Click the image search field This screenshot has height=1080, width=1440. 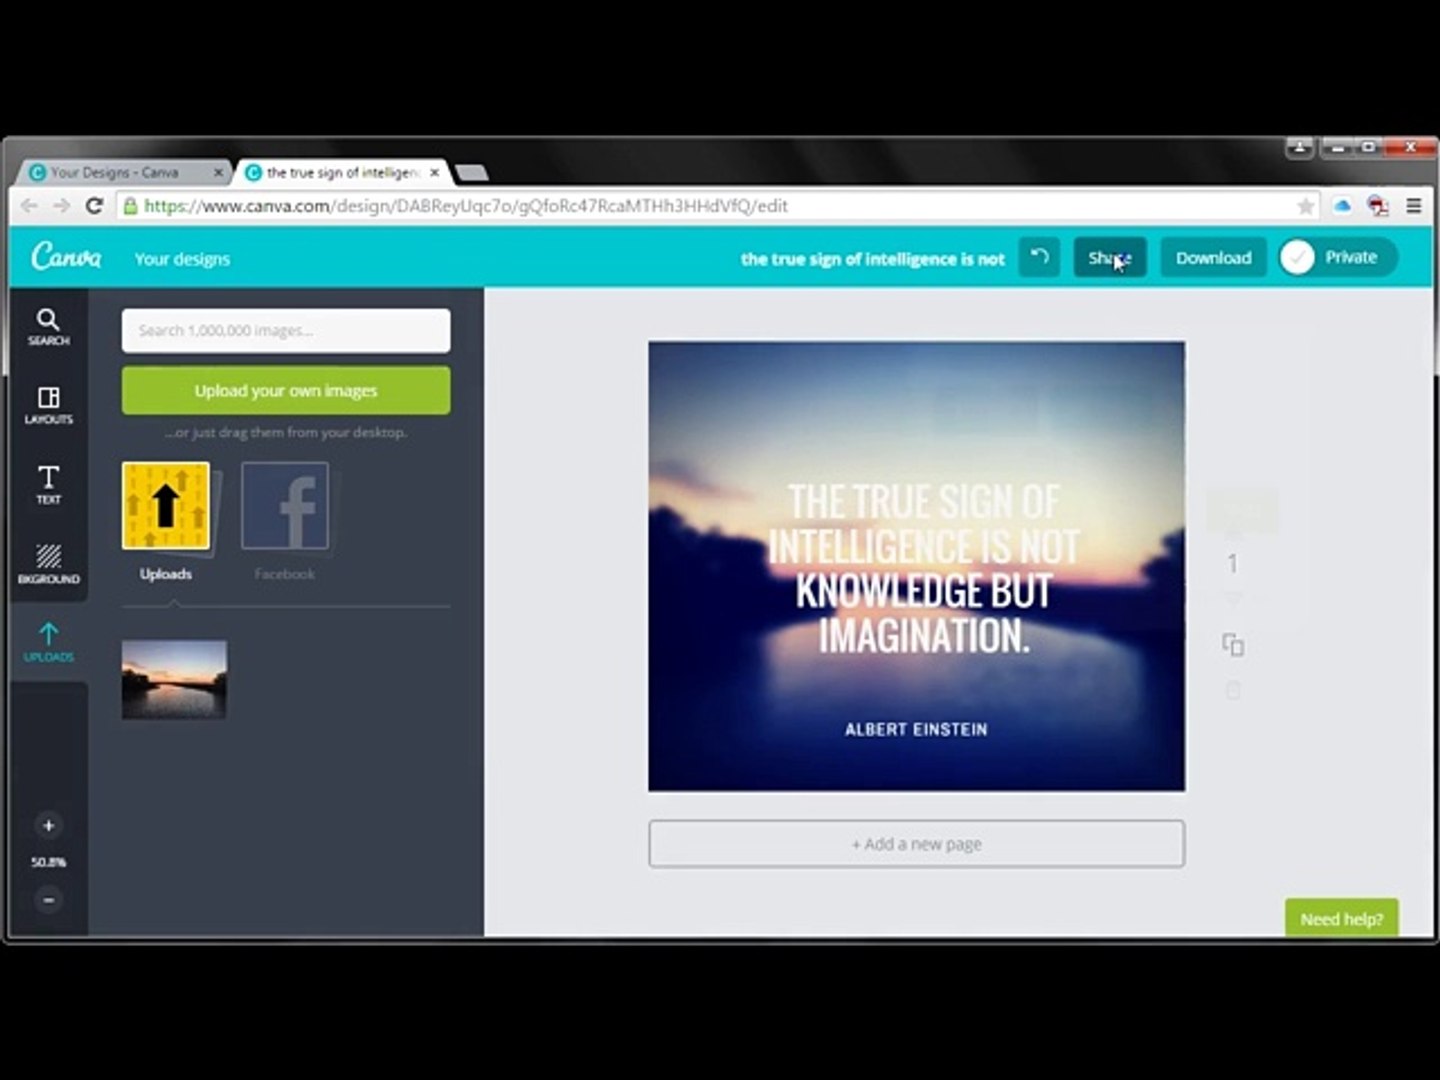[x=286, y=330]
